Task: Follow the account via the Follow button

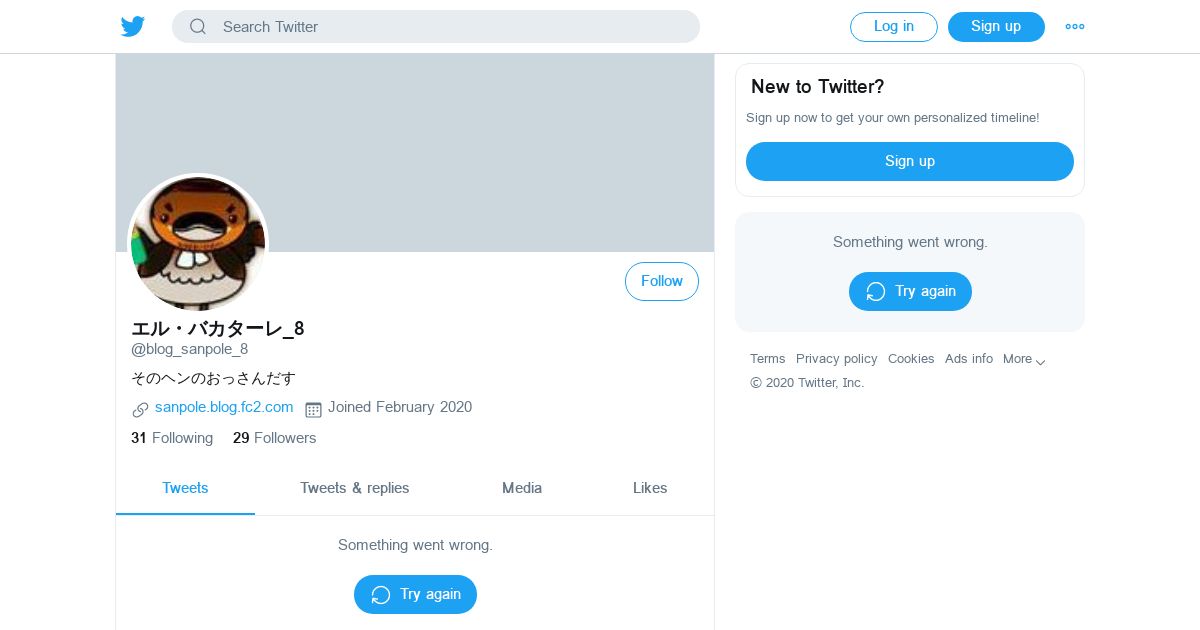Action: point(662,282)
